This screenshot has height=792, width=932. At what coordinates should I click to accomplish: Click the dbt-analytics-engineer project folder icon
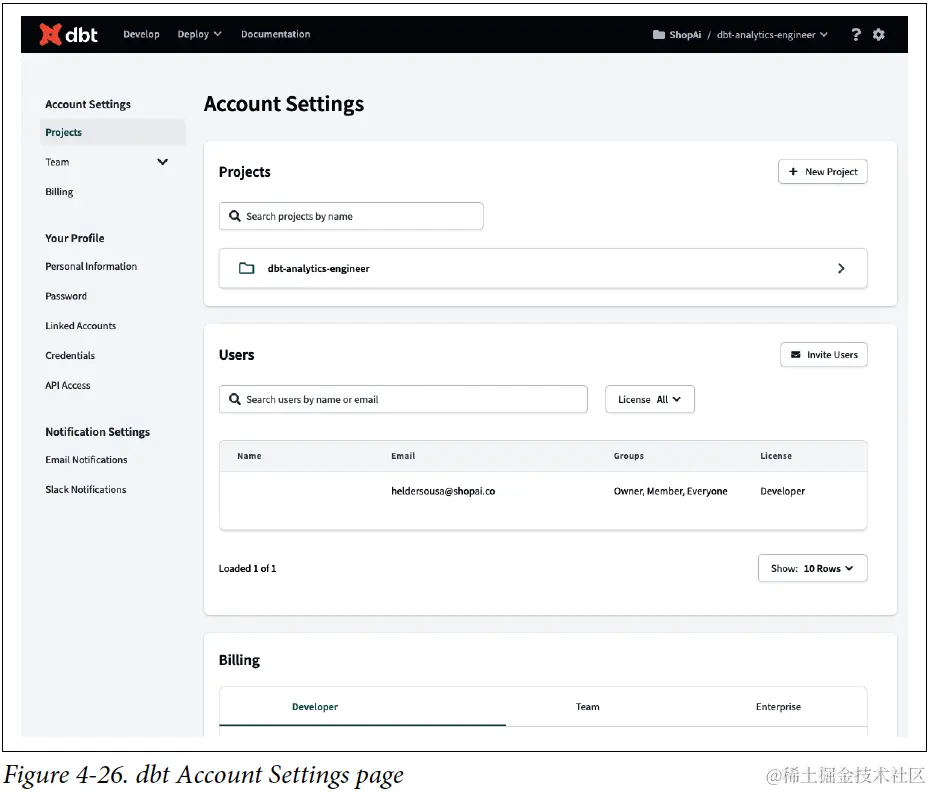[246, 268]
